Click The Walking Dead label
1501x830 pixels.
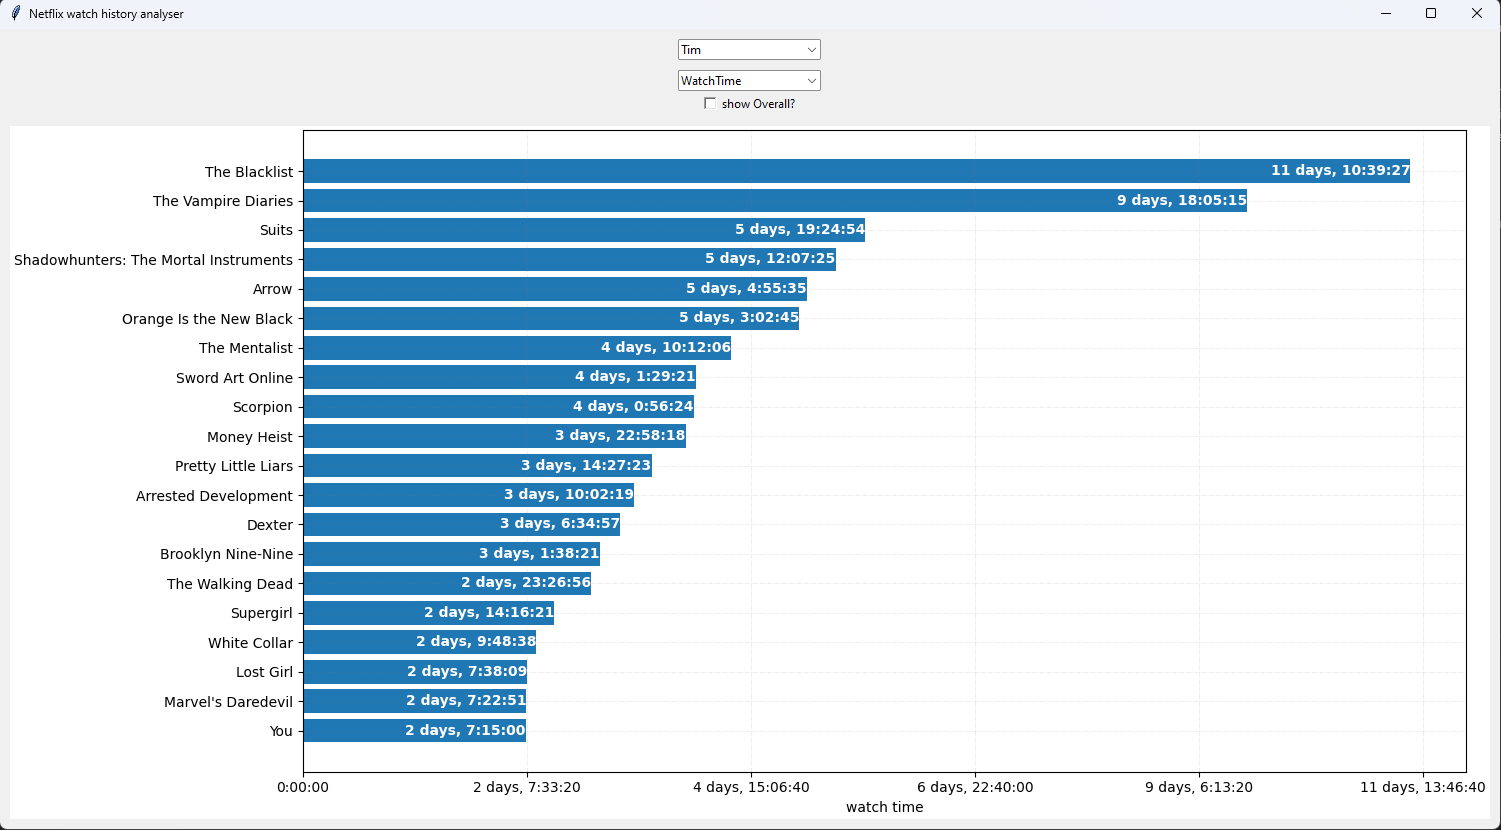[230, 584]
